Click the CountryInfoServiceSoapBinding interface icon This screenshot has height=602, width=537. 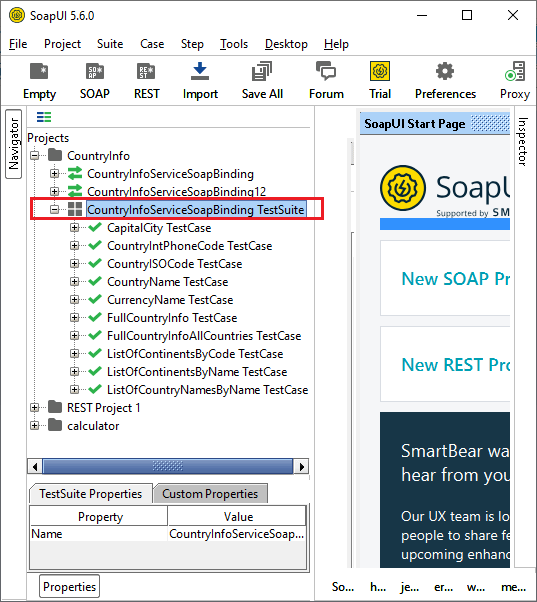tap(75, 174)
